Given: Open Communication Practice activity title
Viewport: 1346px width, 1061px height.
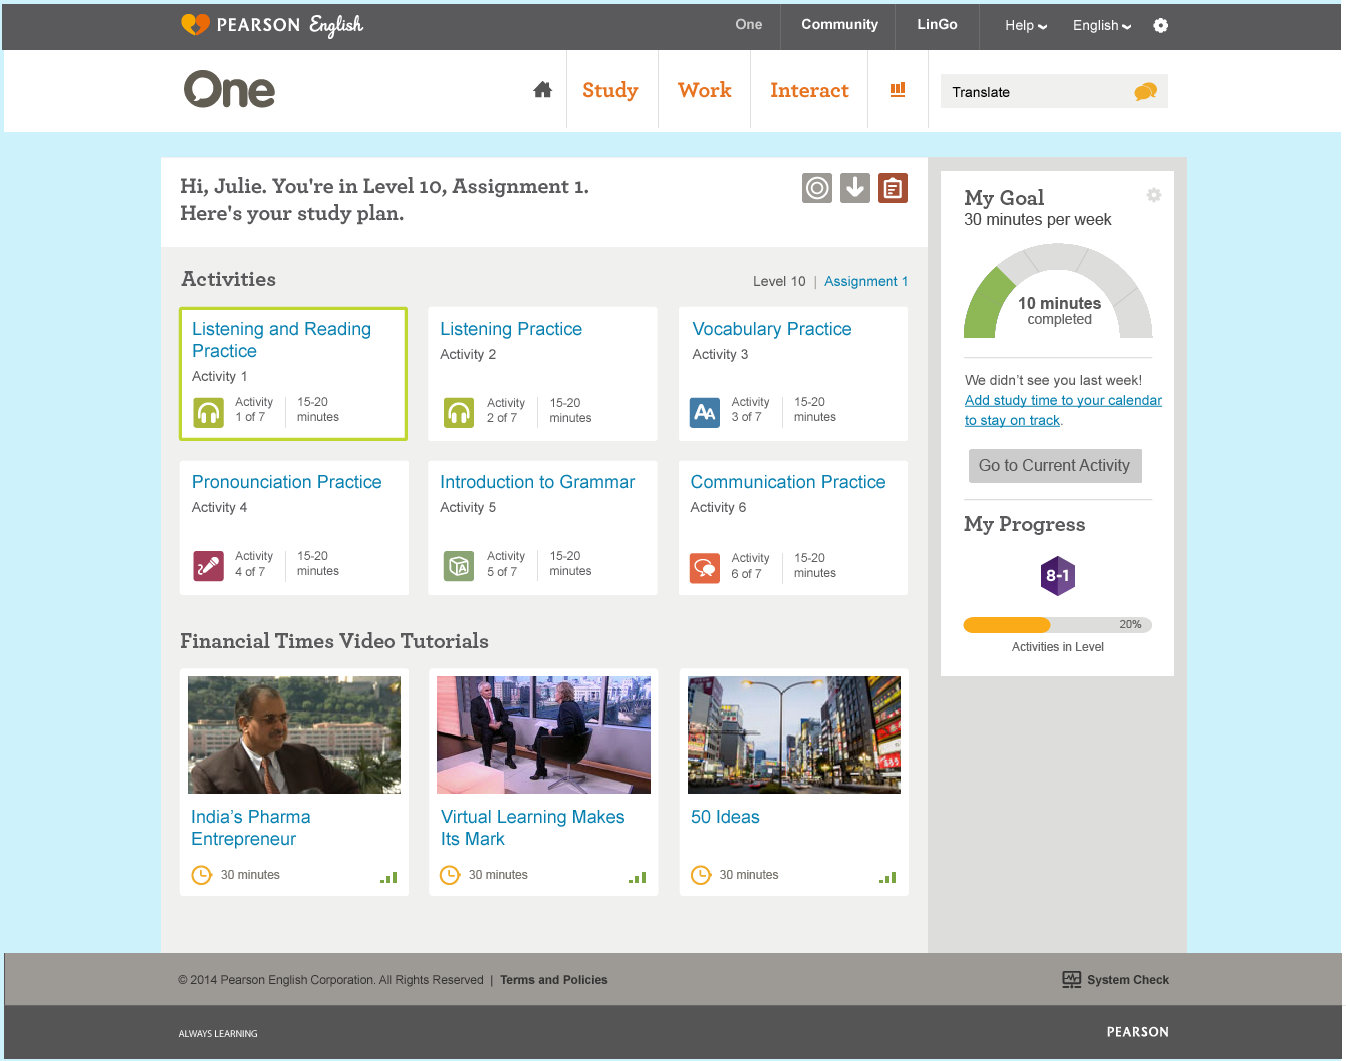Looking at the screenshot, I should click(788, 482).
